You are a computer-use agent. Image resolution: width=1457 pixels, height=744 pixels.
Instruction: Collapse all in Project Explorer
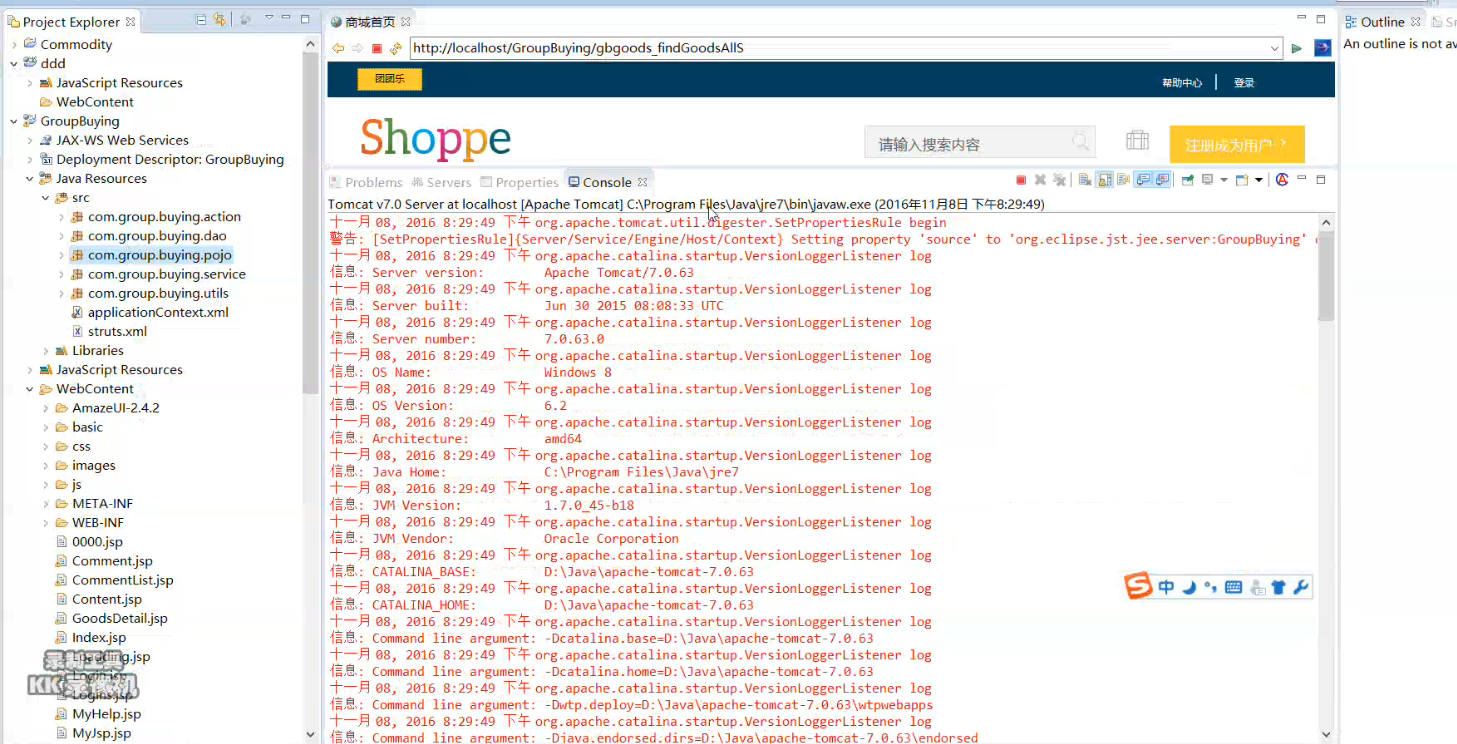[x=201, y=20]
